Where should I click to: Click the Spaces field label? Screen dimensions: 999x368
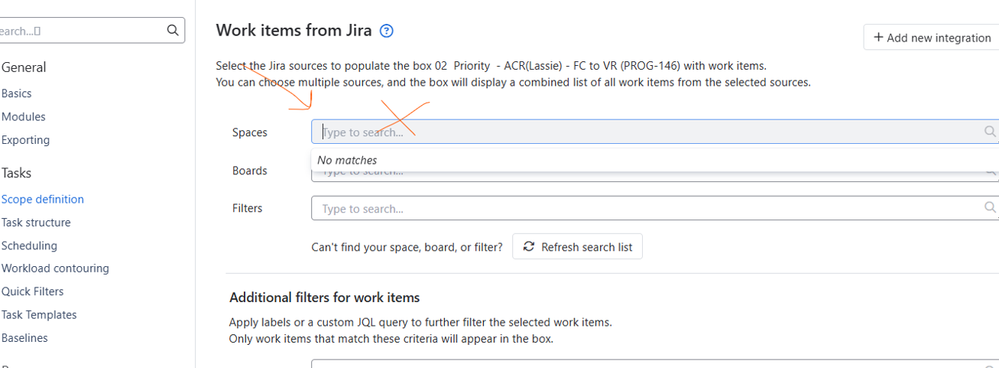[x=250, y=132]
